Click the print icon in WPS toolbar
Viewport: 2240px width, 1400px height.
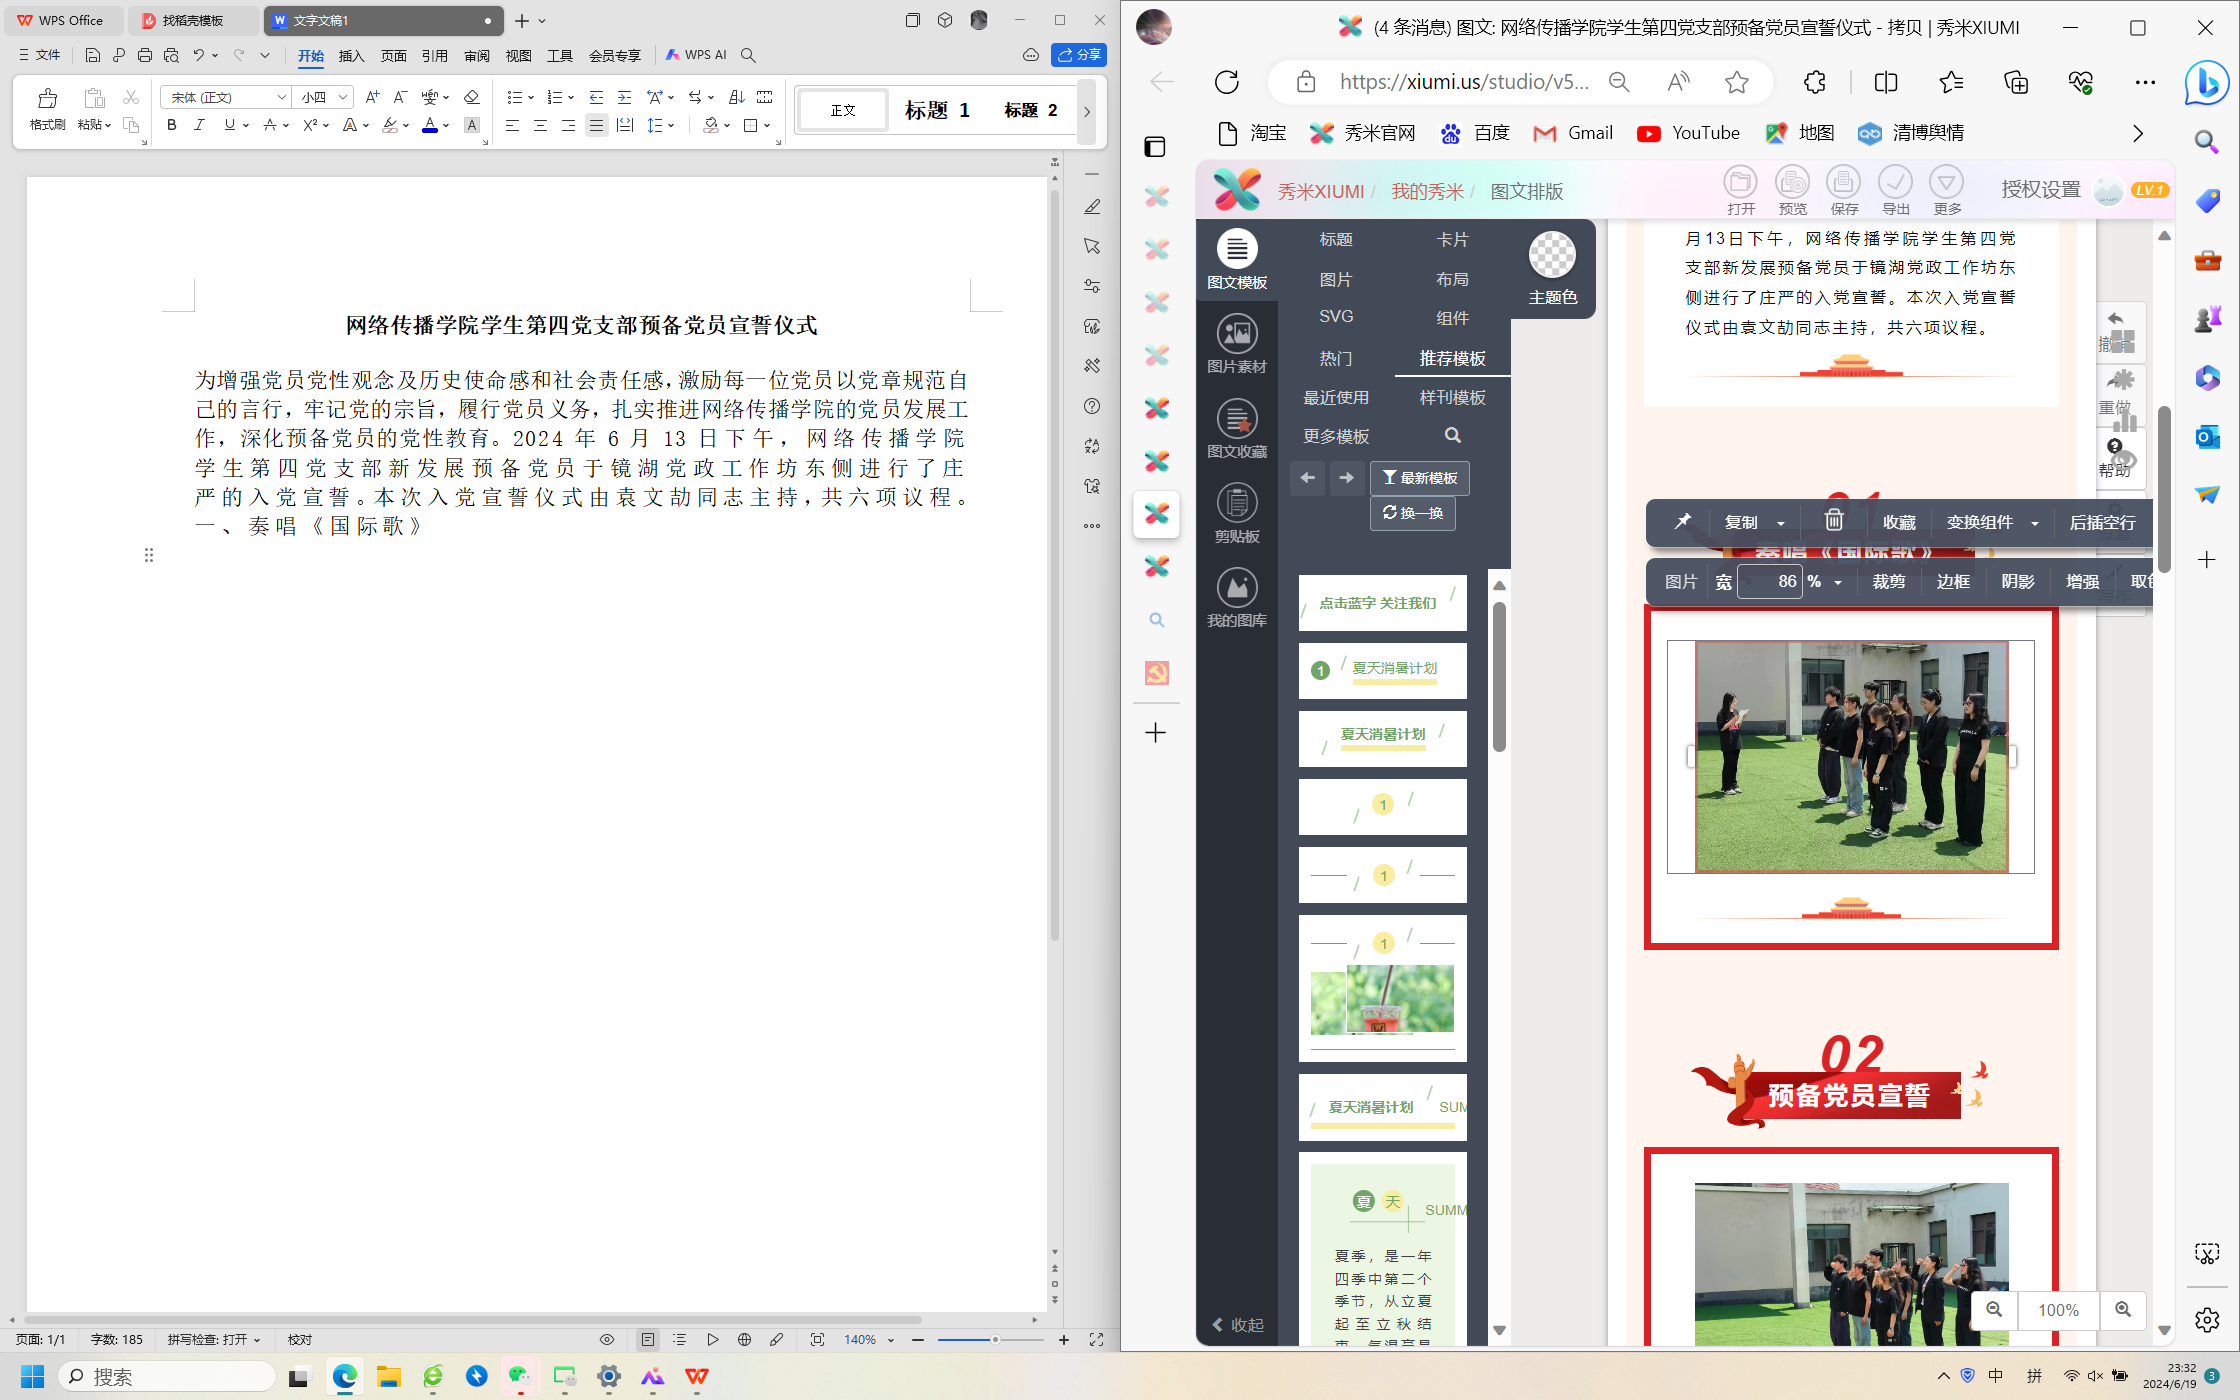[x=145, y=55]
